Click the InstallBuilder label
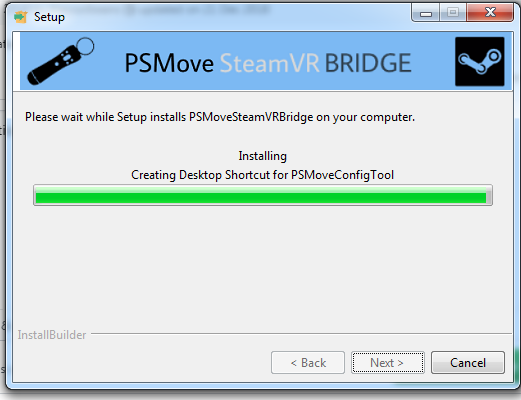The width and height of the screenshot is (521, 400). pos(52,335)
